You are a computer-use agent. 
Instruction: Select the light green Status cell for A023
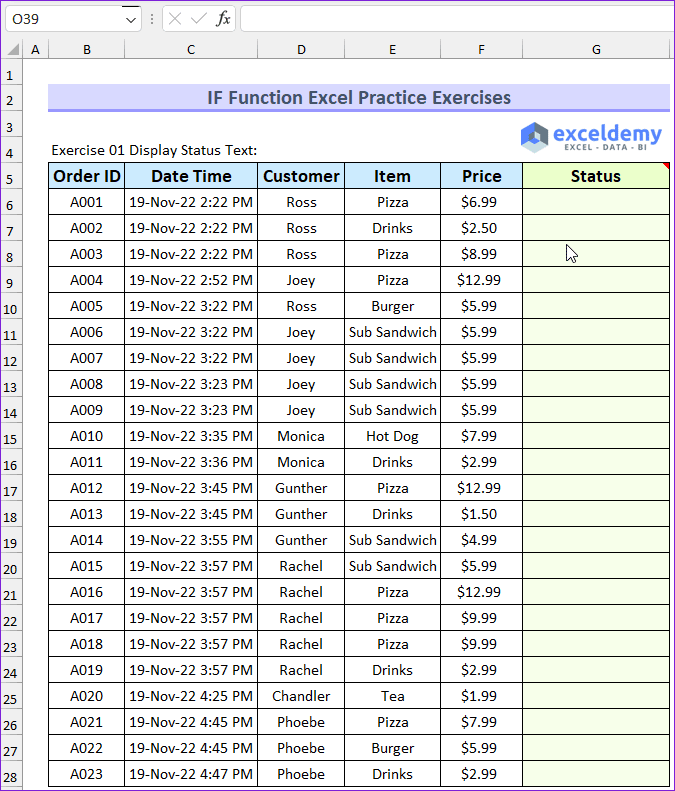click(596, 774)
